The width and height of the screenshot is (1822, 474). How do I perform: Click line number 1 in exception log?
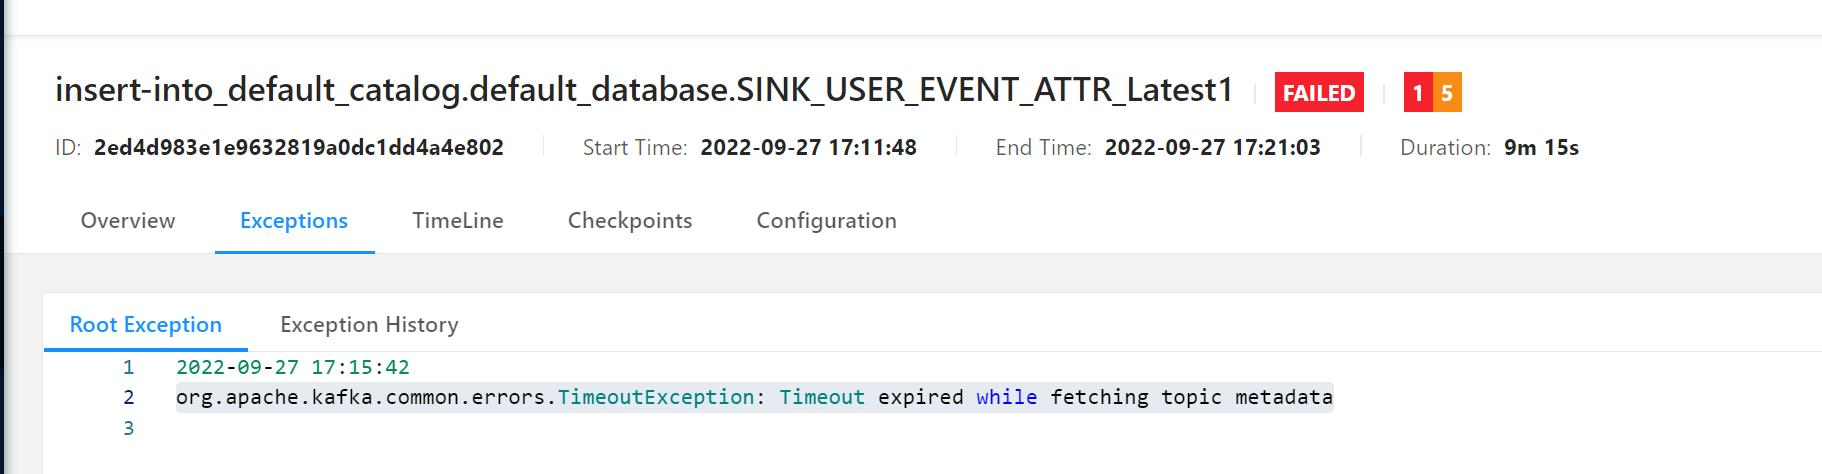(x=128, y=367)
